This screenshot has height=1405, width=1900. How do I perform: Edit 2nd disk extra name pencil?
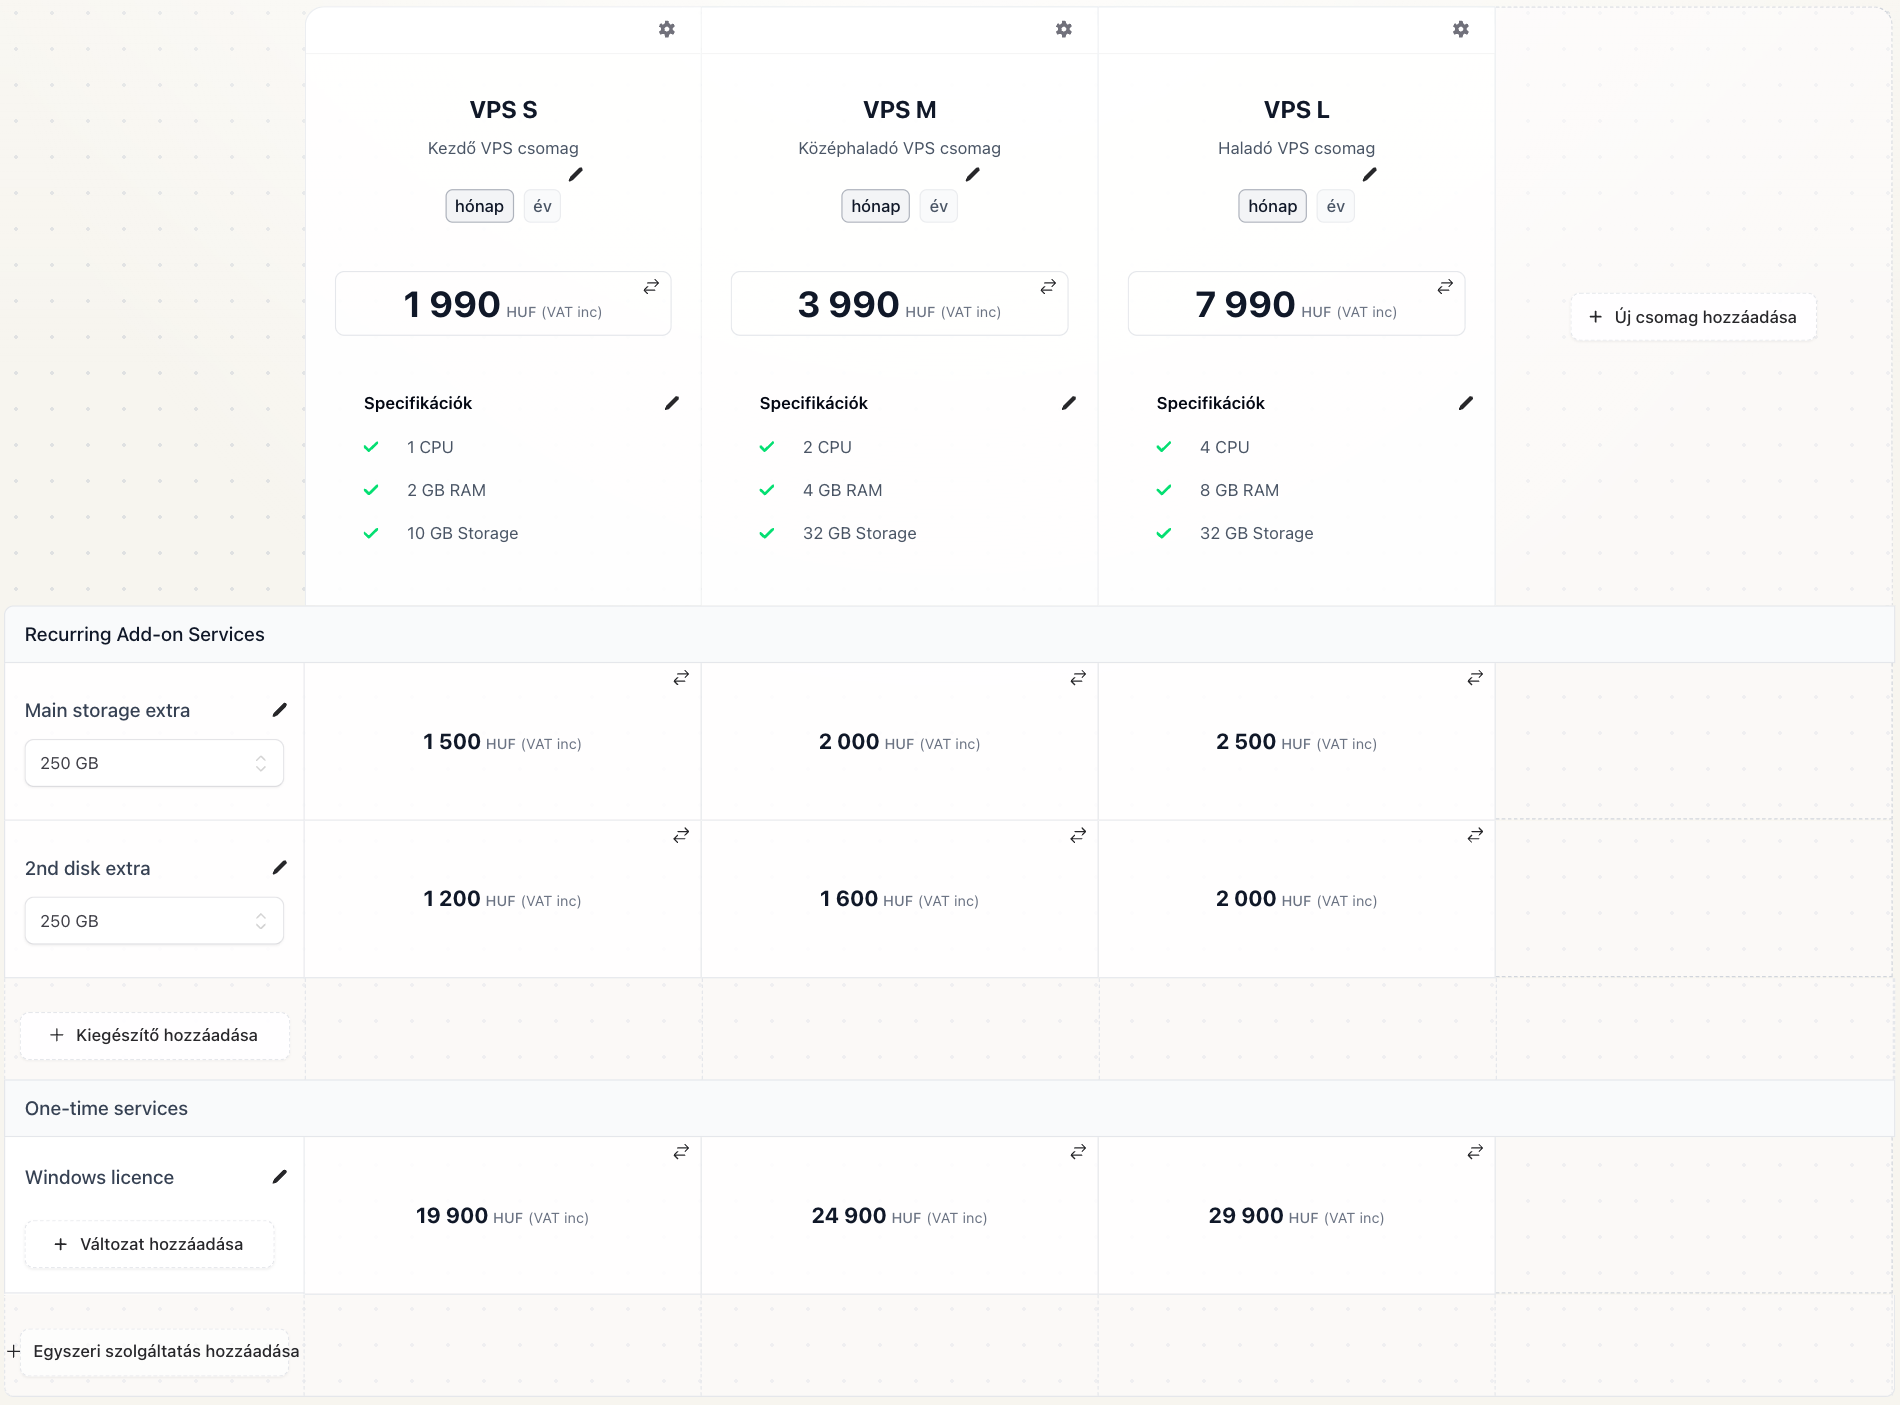click(280, 868)
